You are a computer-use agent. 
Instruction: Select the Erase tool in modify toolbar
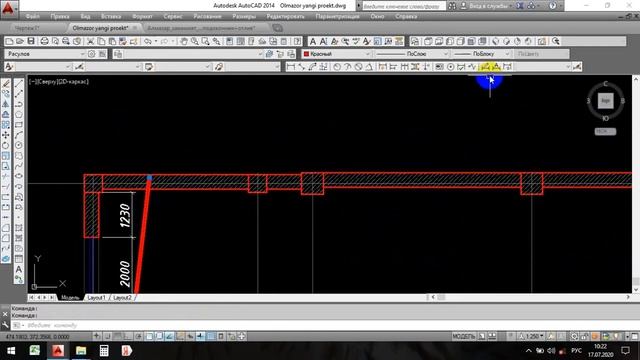(6, 84)
